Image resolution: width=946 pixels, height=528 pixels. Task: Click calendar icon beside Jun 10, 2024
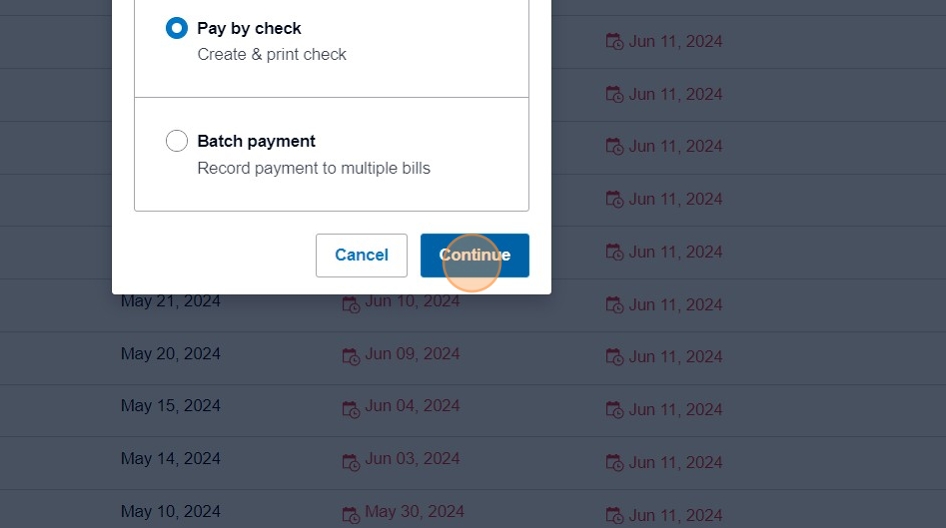(x=351, y=303)
